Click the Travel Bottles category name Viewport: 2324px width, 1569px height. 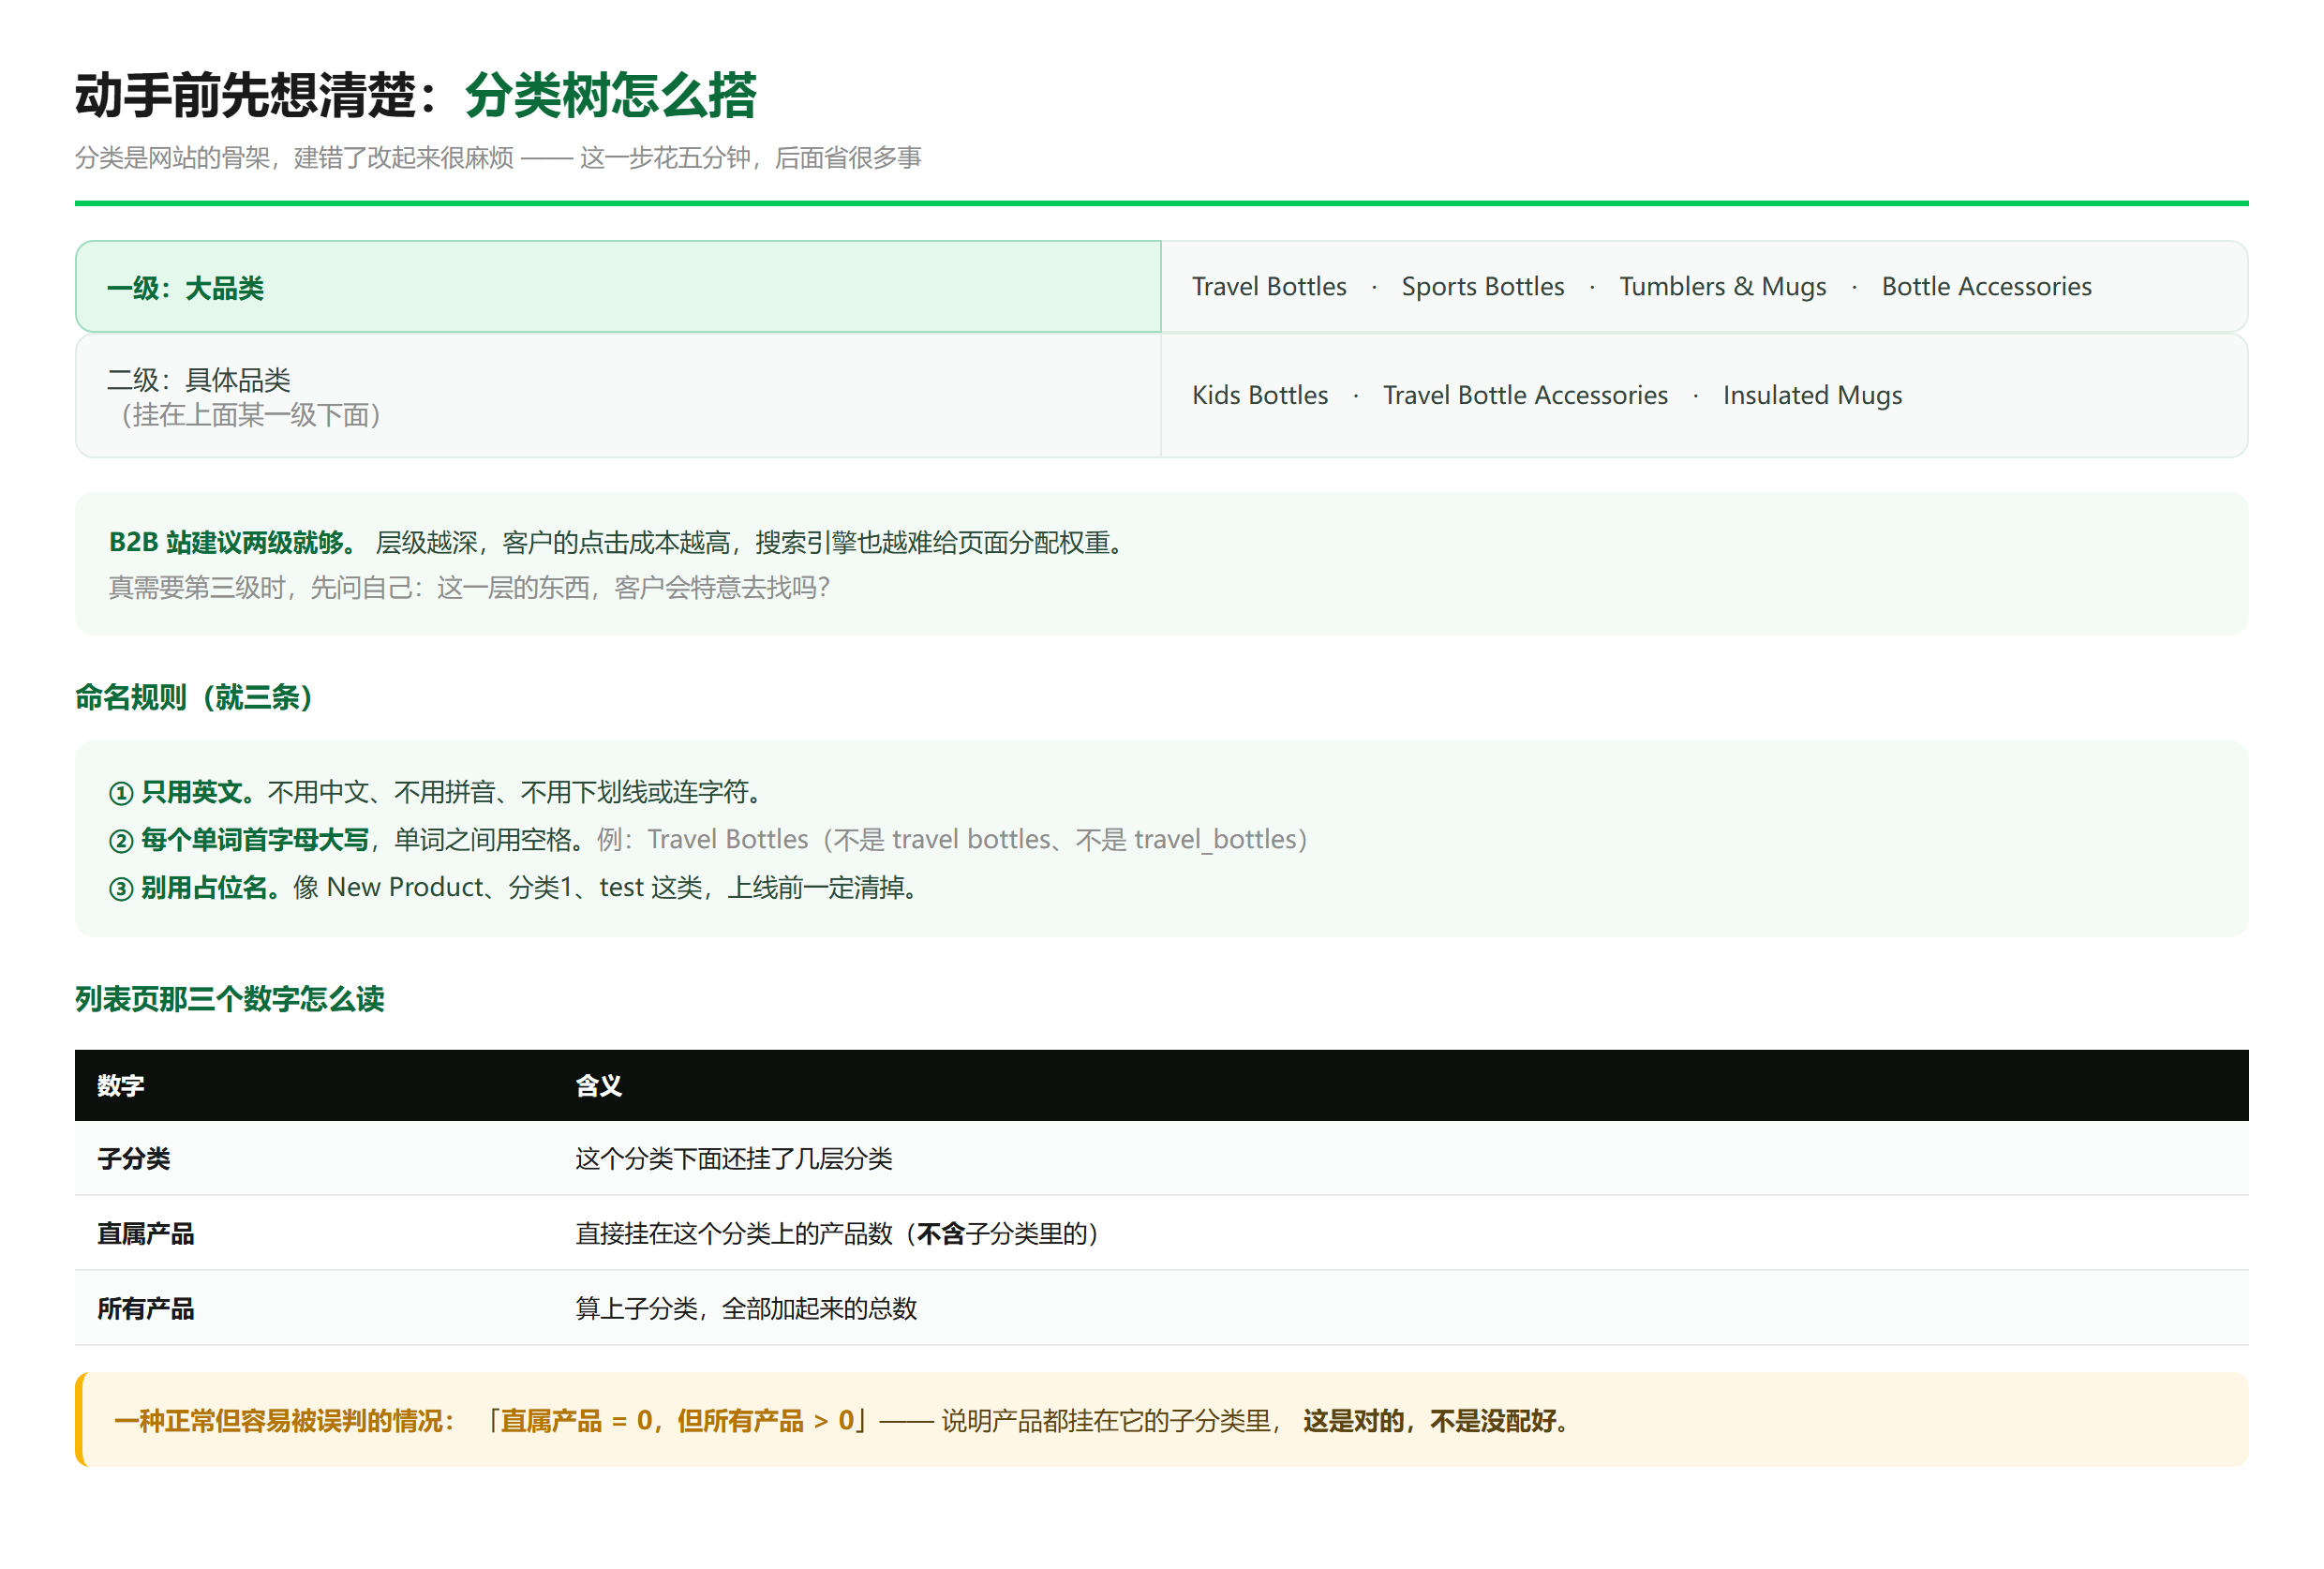pyautogui.click(x=1269, y=287)
